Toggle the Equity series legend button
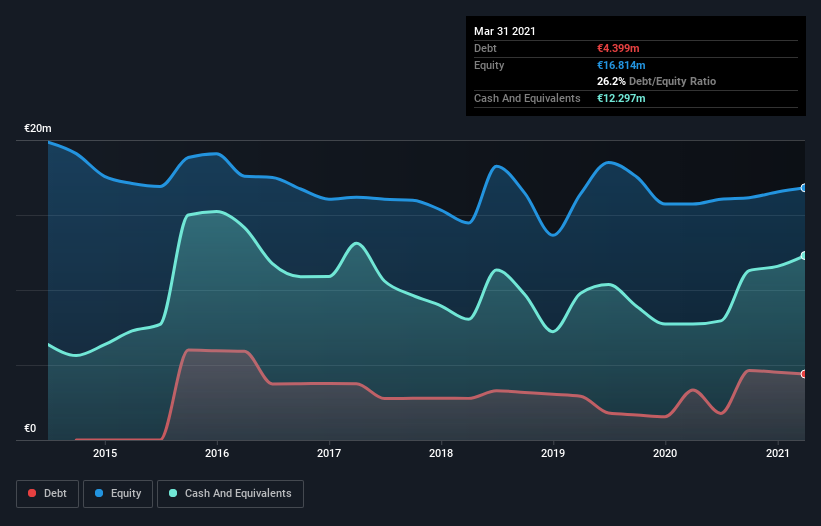Viewport: 821px width, 526px height. pos(118,494)
